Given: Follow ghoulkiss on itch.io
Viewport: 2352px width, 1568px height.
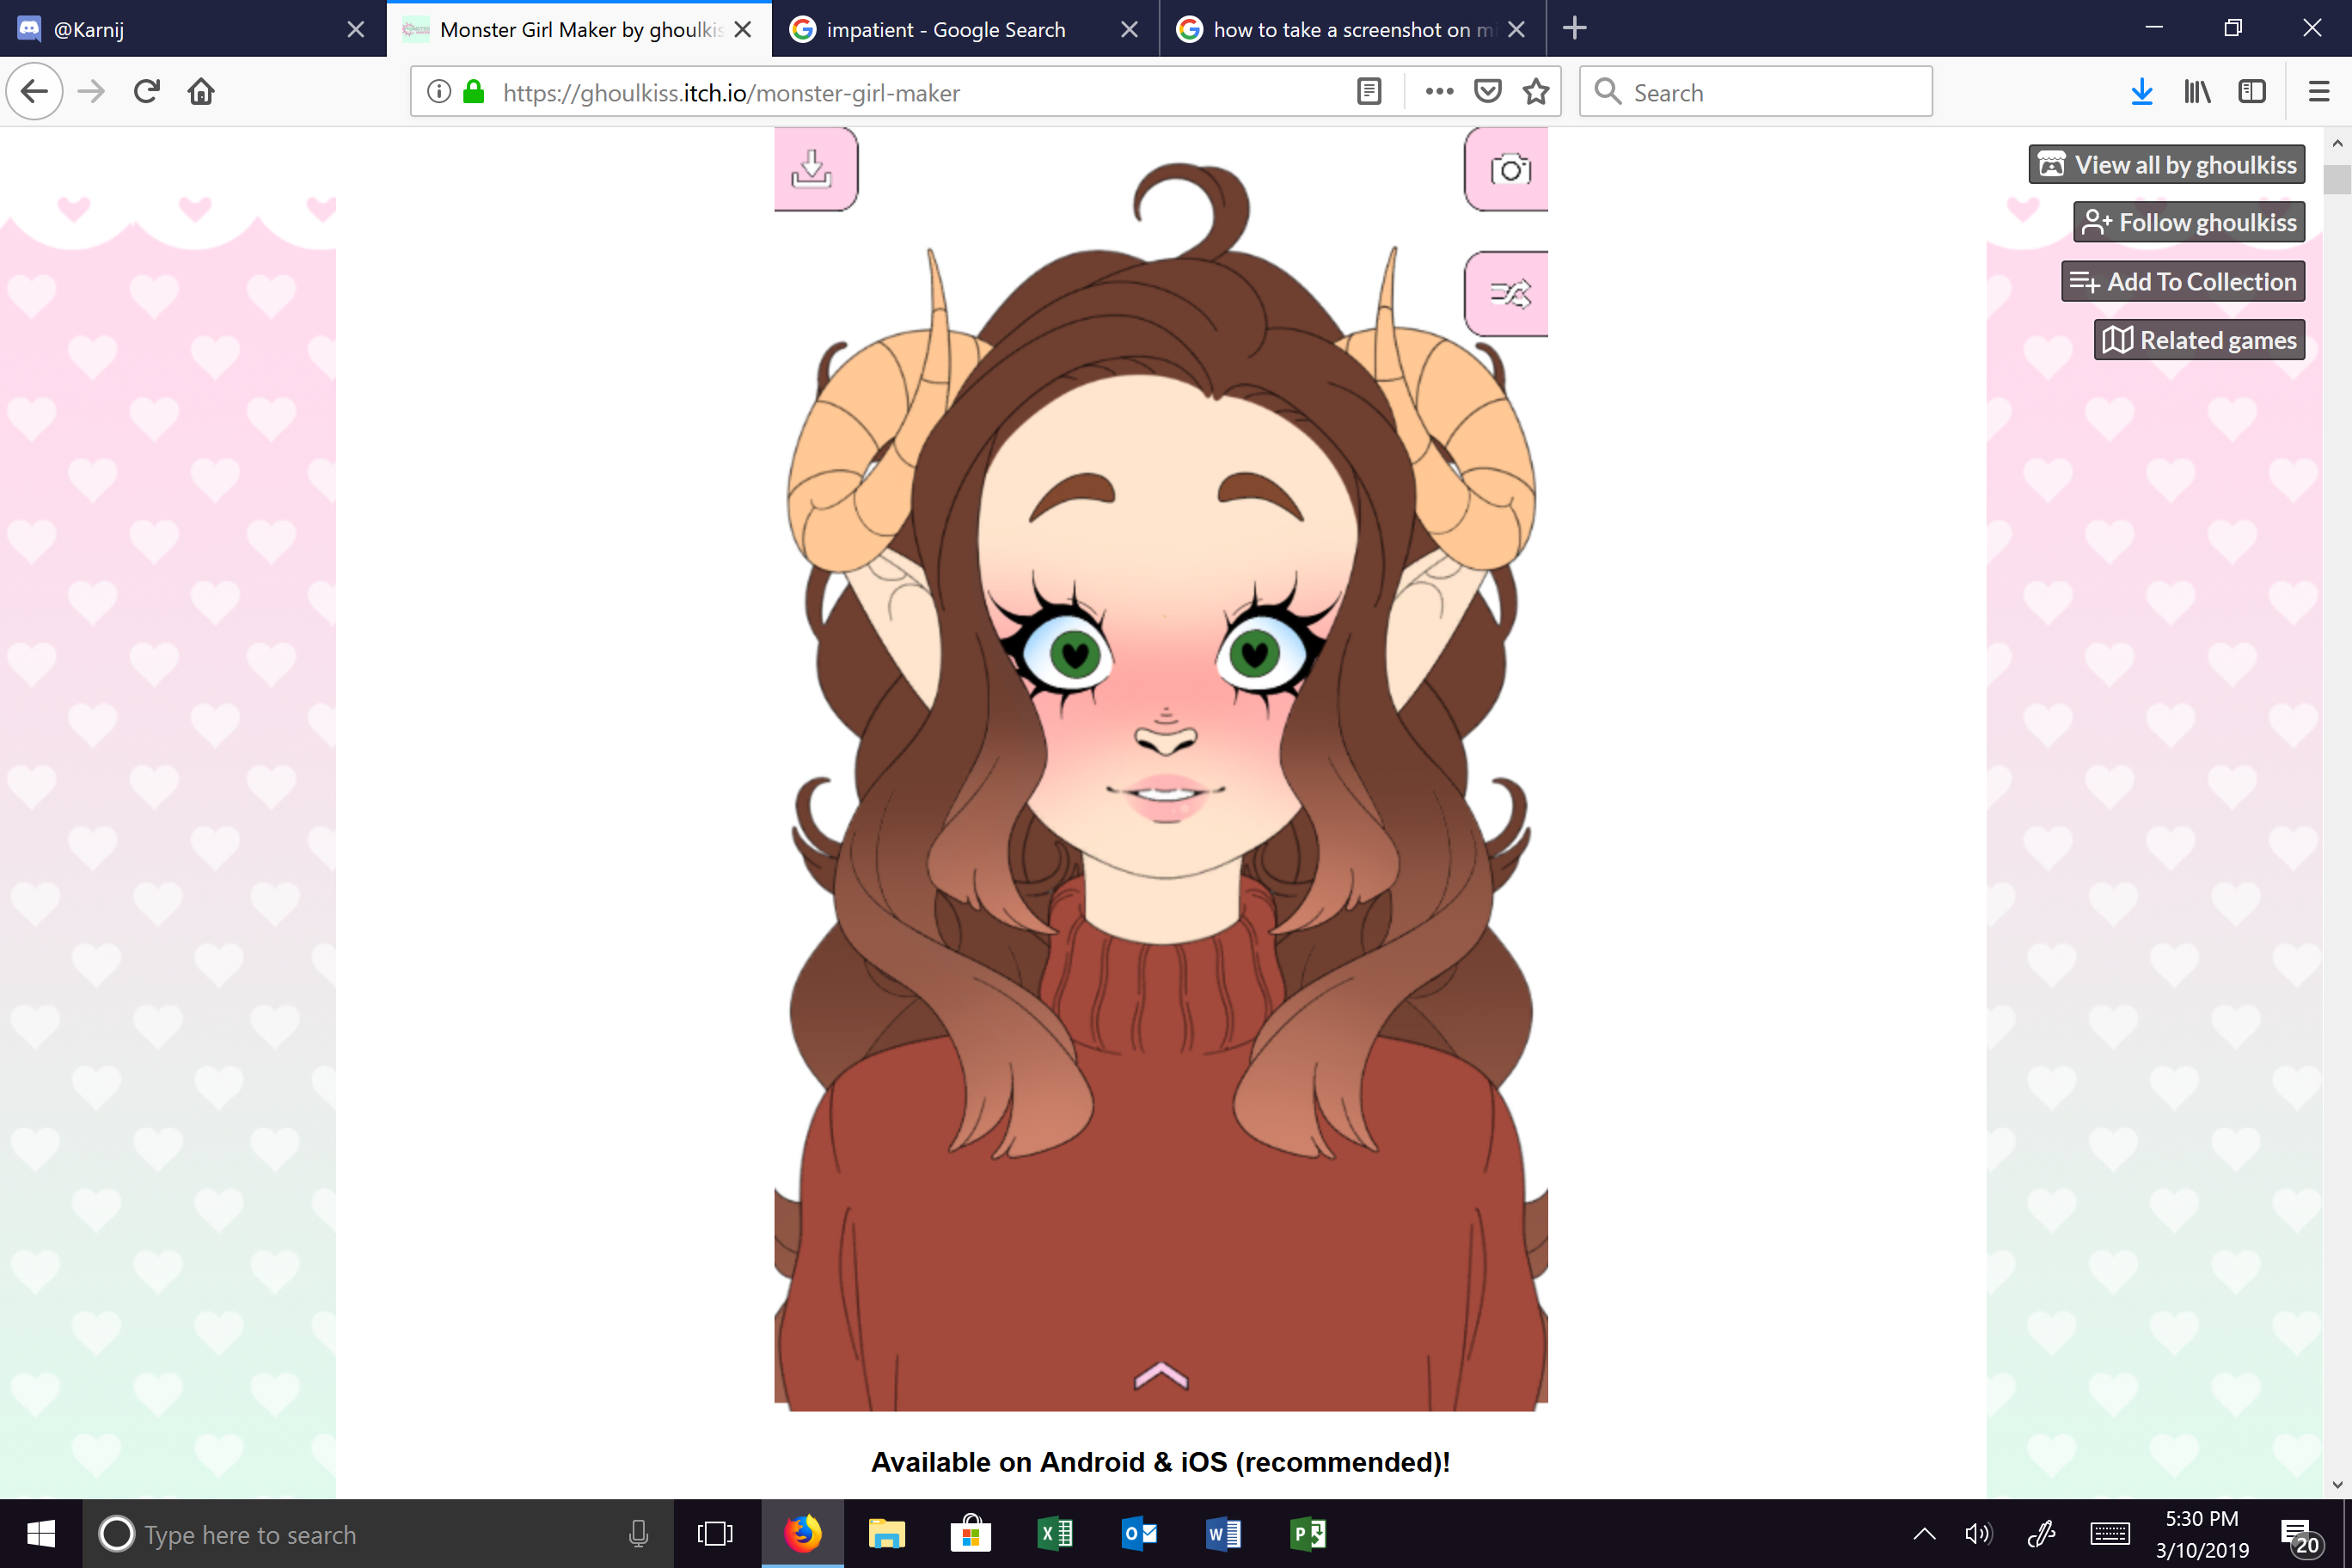Looking at the screenshot, I should click(x=2188, y=221).
